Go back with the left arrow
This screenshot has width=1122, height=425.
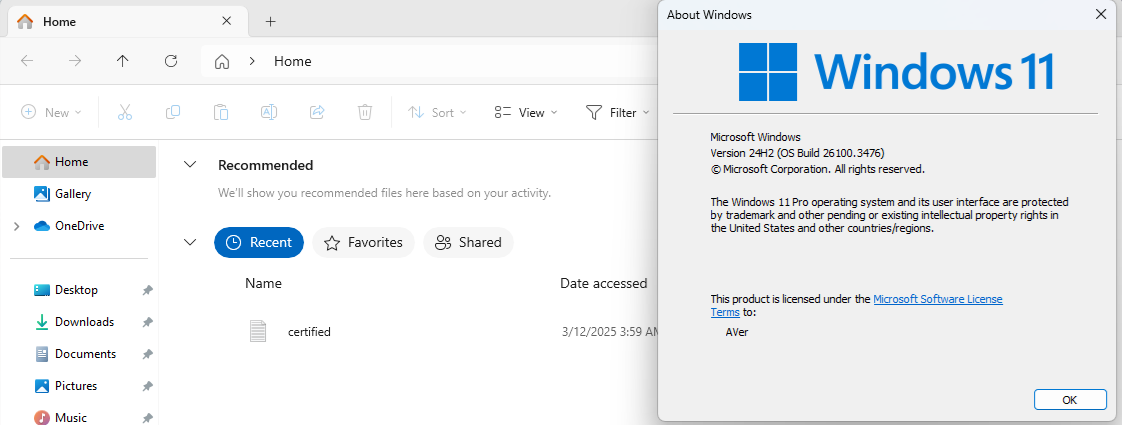click(27, 61)
